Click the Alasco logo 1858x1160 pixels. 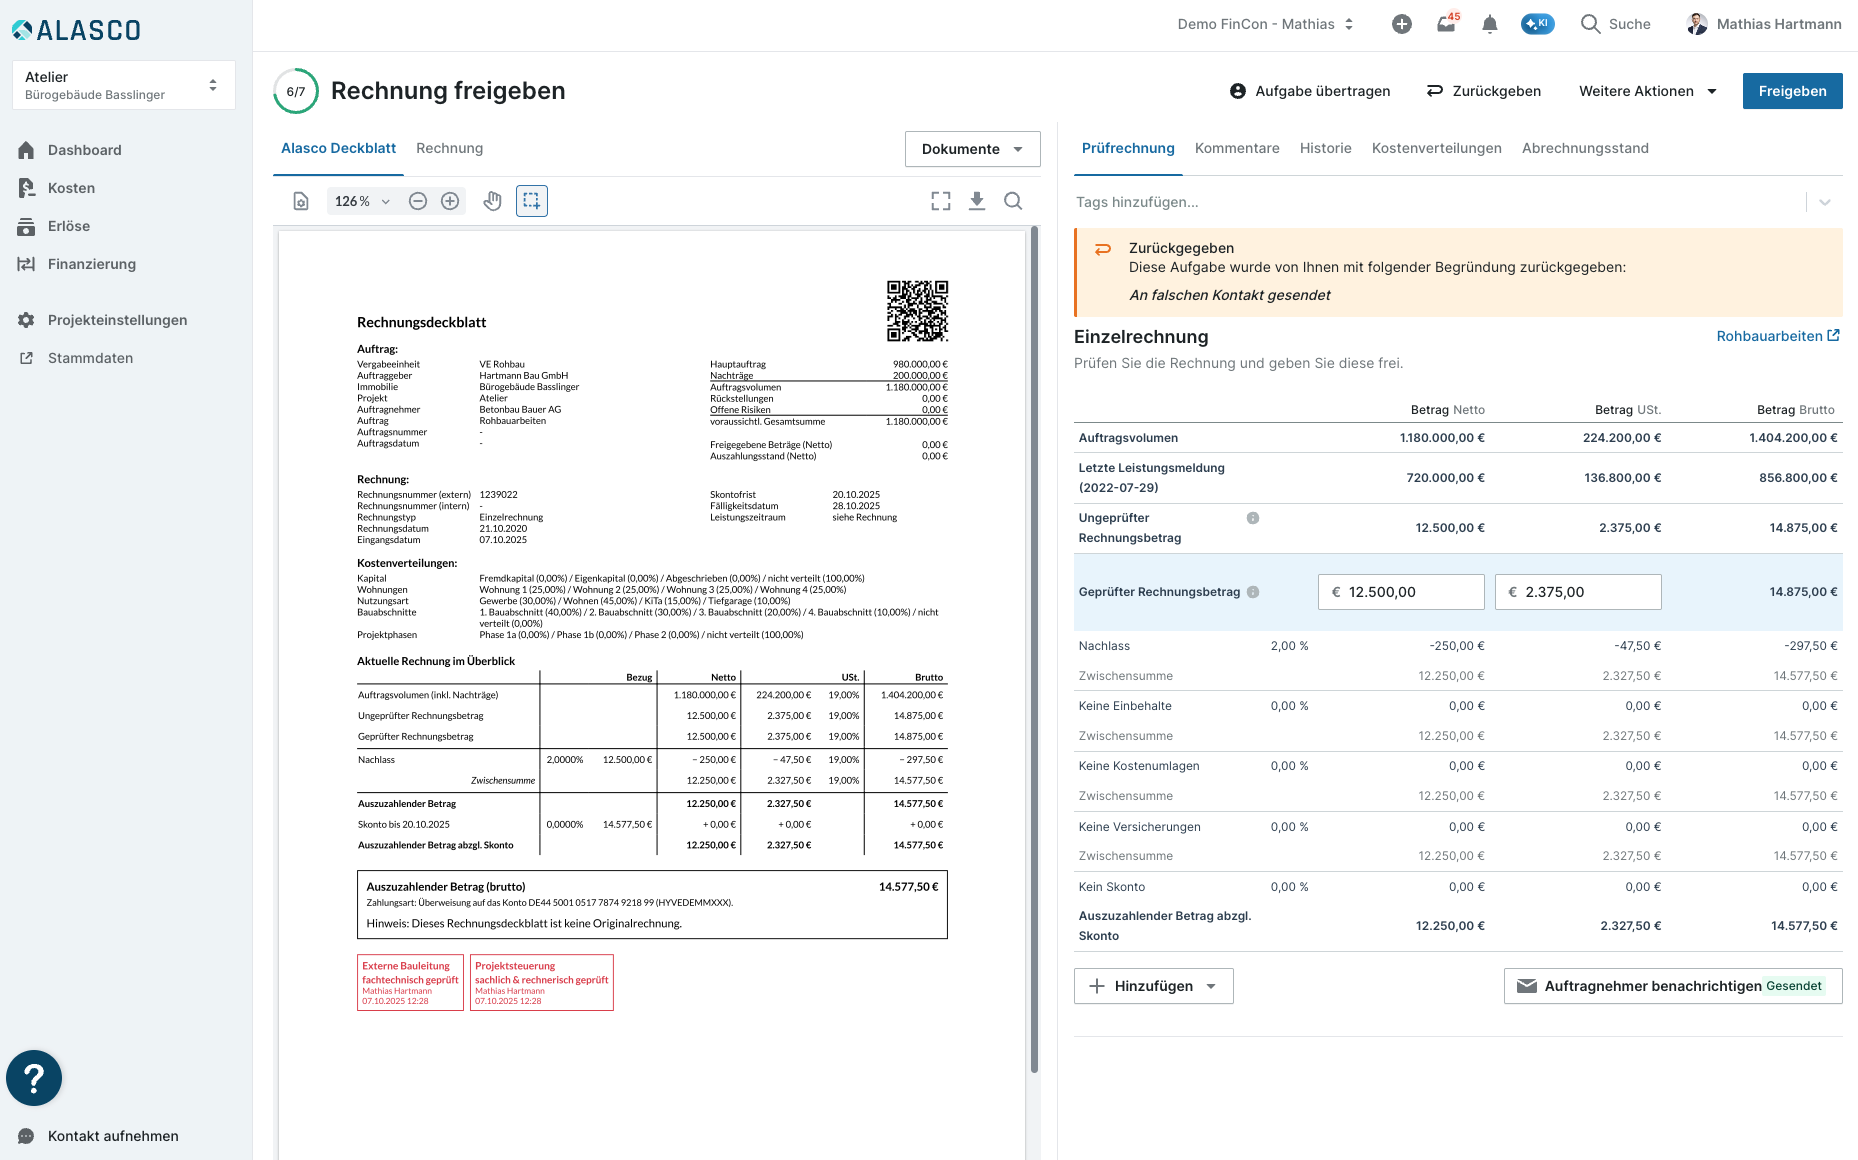76,30
